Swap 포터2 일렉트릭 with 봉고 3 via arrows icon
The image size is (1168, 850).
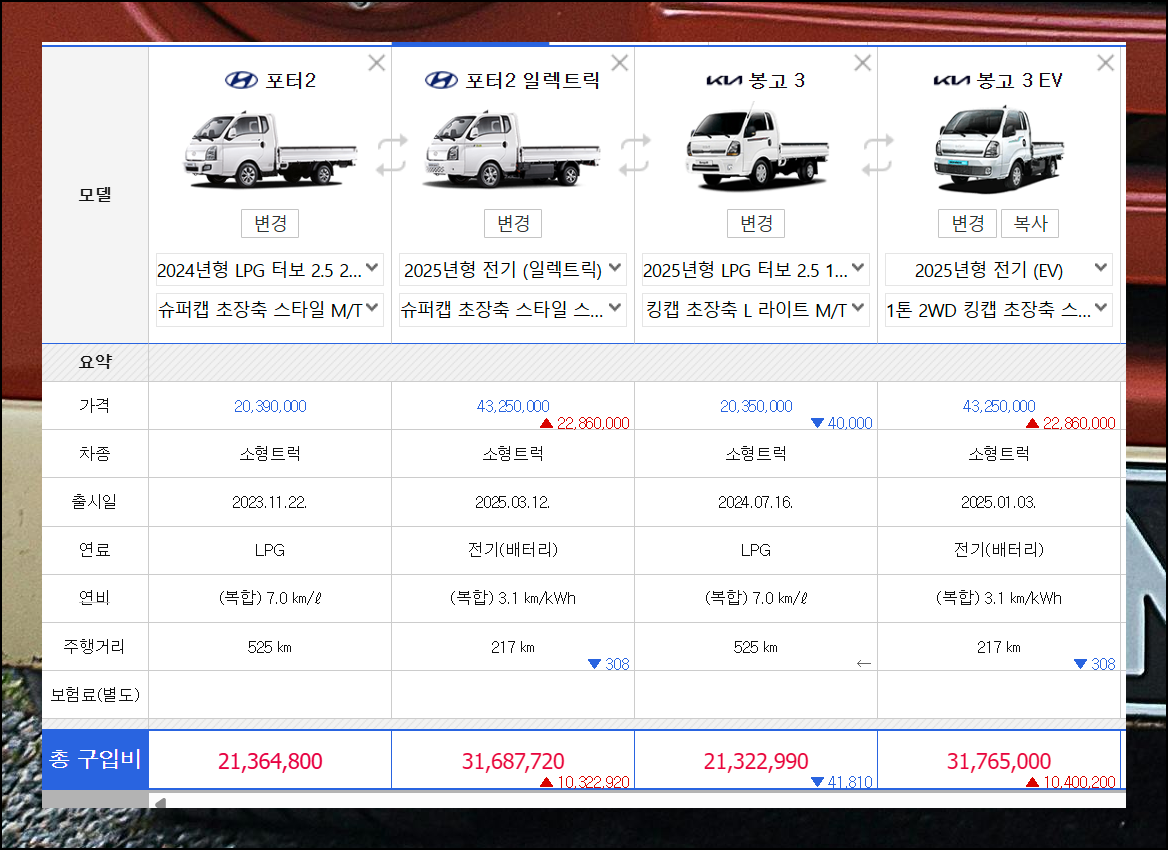(x=635, y=154)
